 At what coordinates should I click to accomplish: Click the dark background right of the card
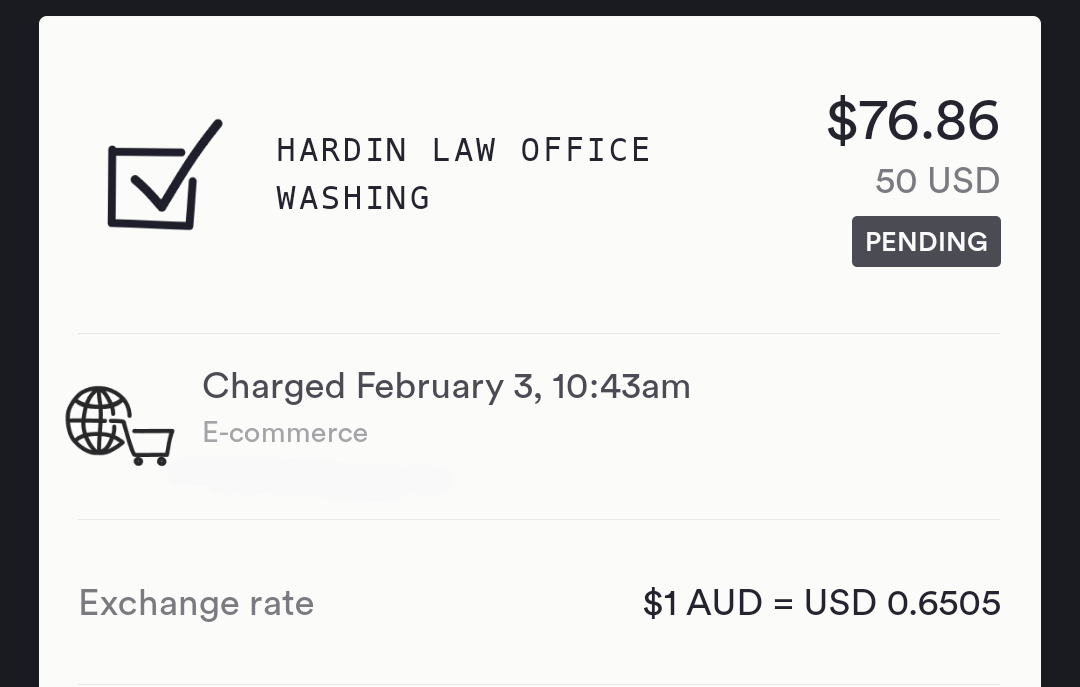pos(1060,343)
